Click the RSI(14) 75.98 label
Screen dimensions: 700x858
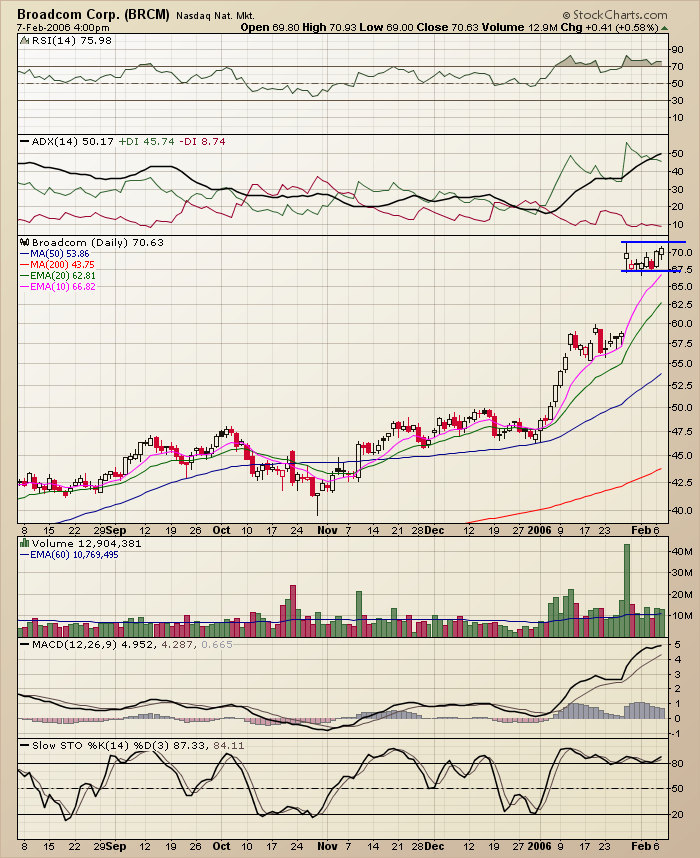(x=72, y=40)
